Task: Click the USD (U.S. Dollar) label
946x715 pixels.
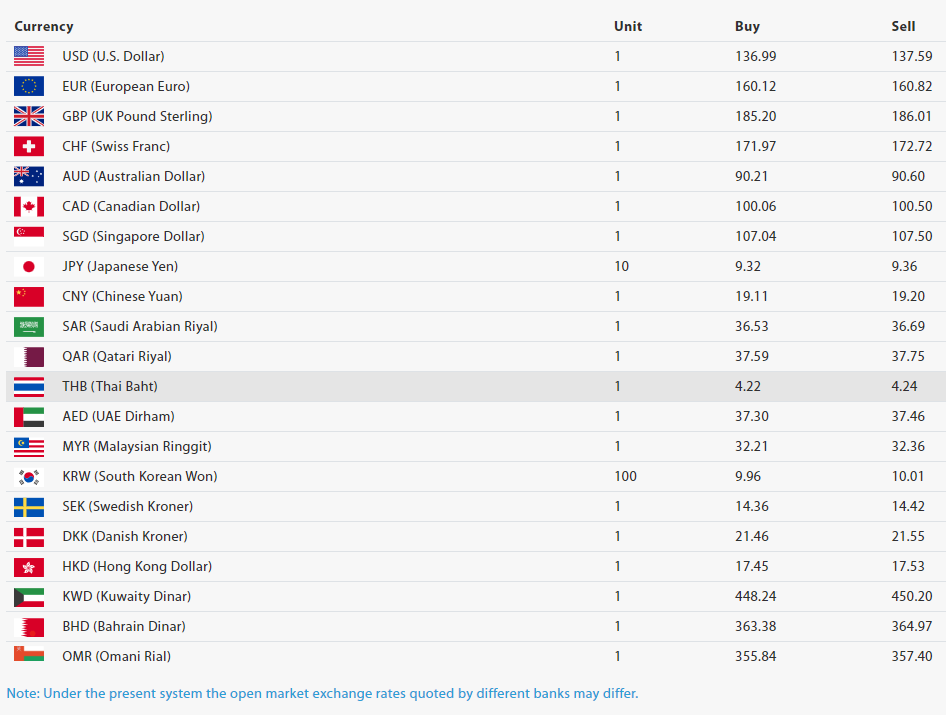Action: coord(113,56)
